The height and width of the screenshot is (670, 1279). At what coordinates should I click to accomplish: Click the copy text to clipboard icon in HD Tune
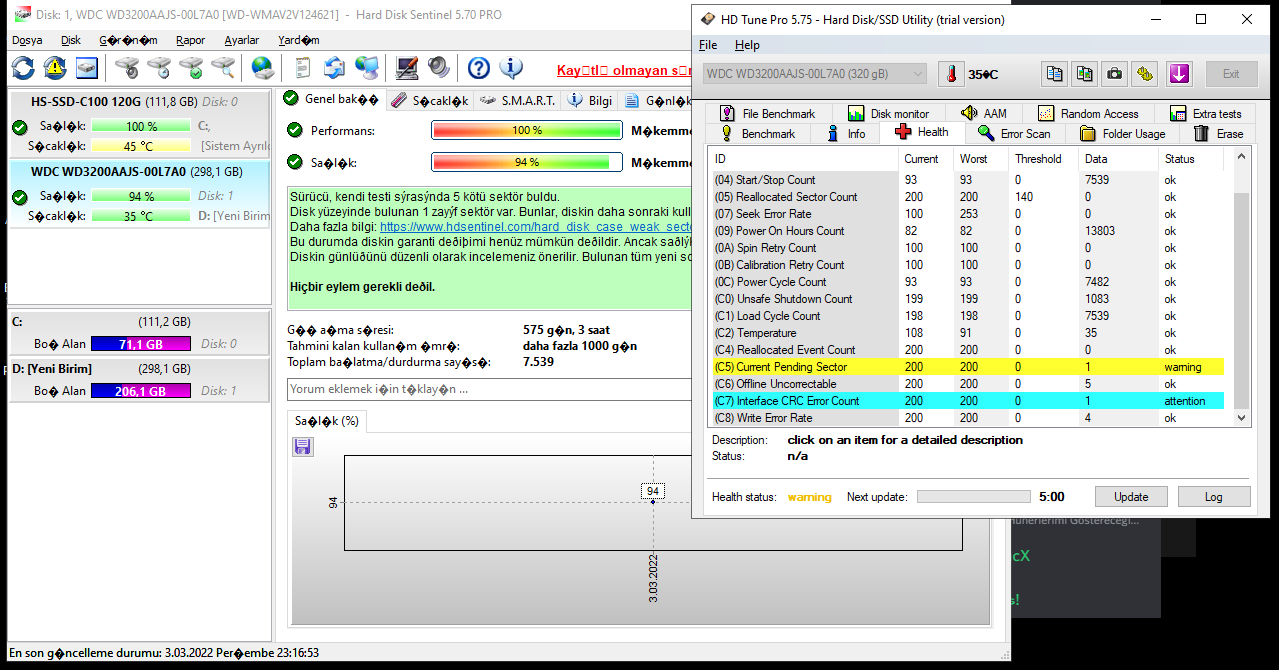1053,74
